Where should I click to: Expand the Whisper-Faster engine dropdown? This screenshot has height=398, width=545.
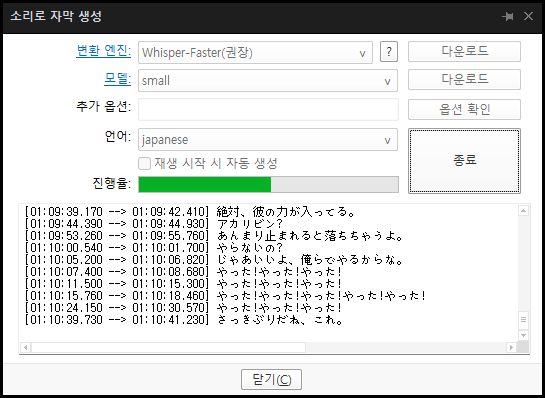pos(255,52)
